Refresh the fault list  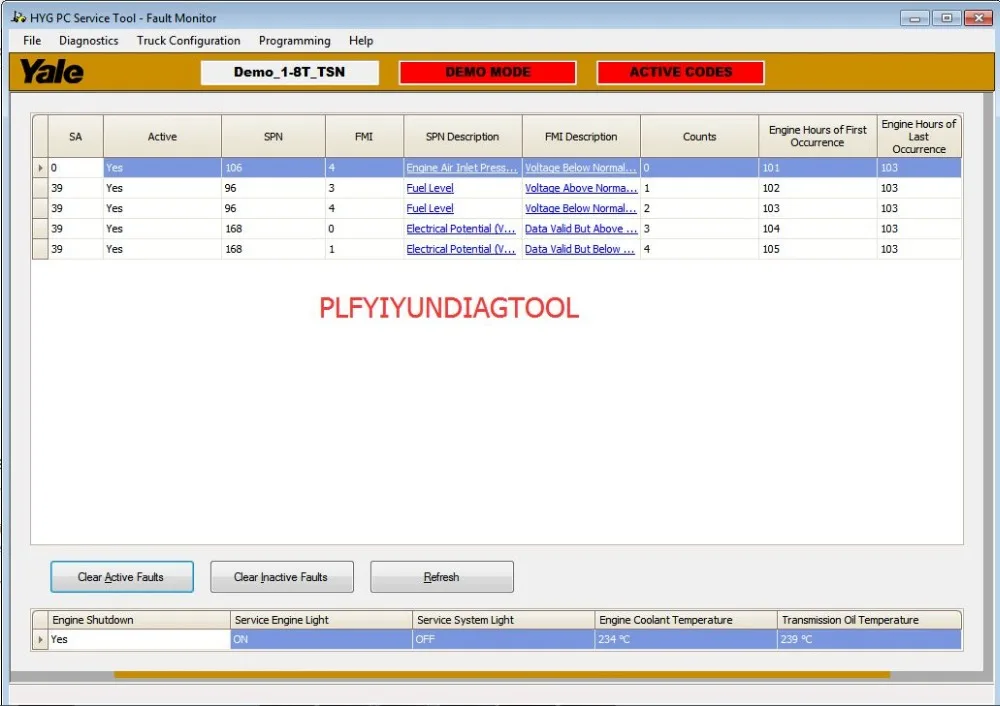click(441, 577)
